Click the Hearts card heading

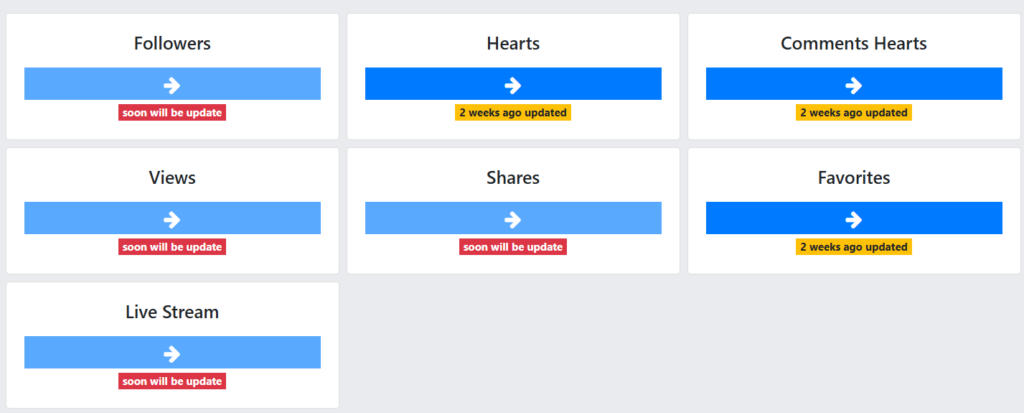pyautogui.click(x=513, y=44)
